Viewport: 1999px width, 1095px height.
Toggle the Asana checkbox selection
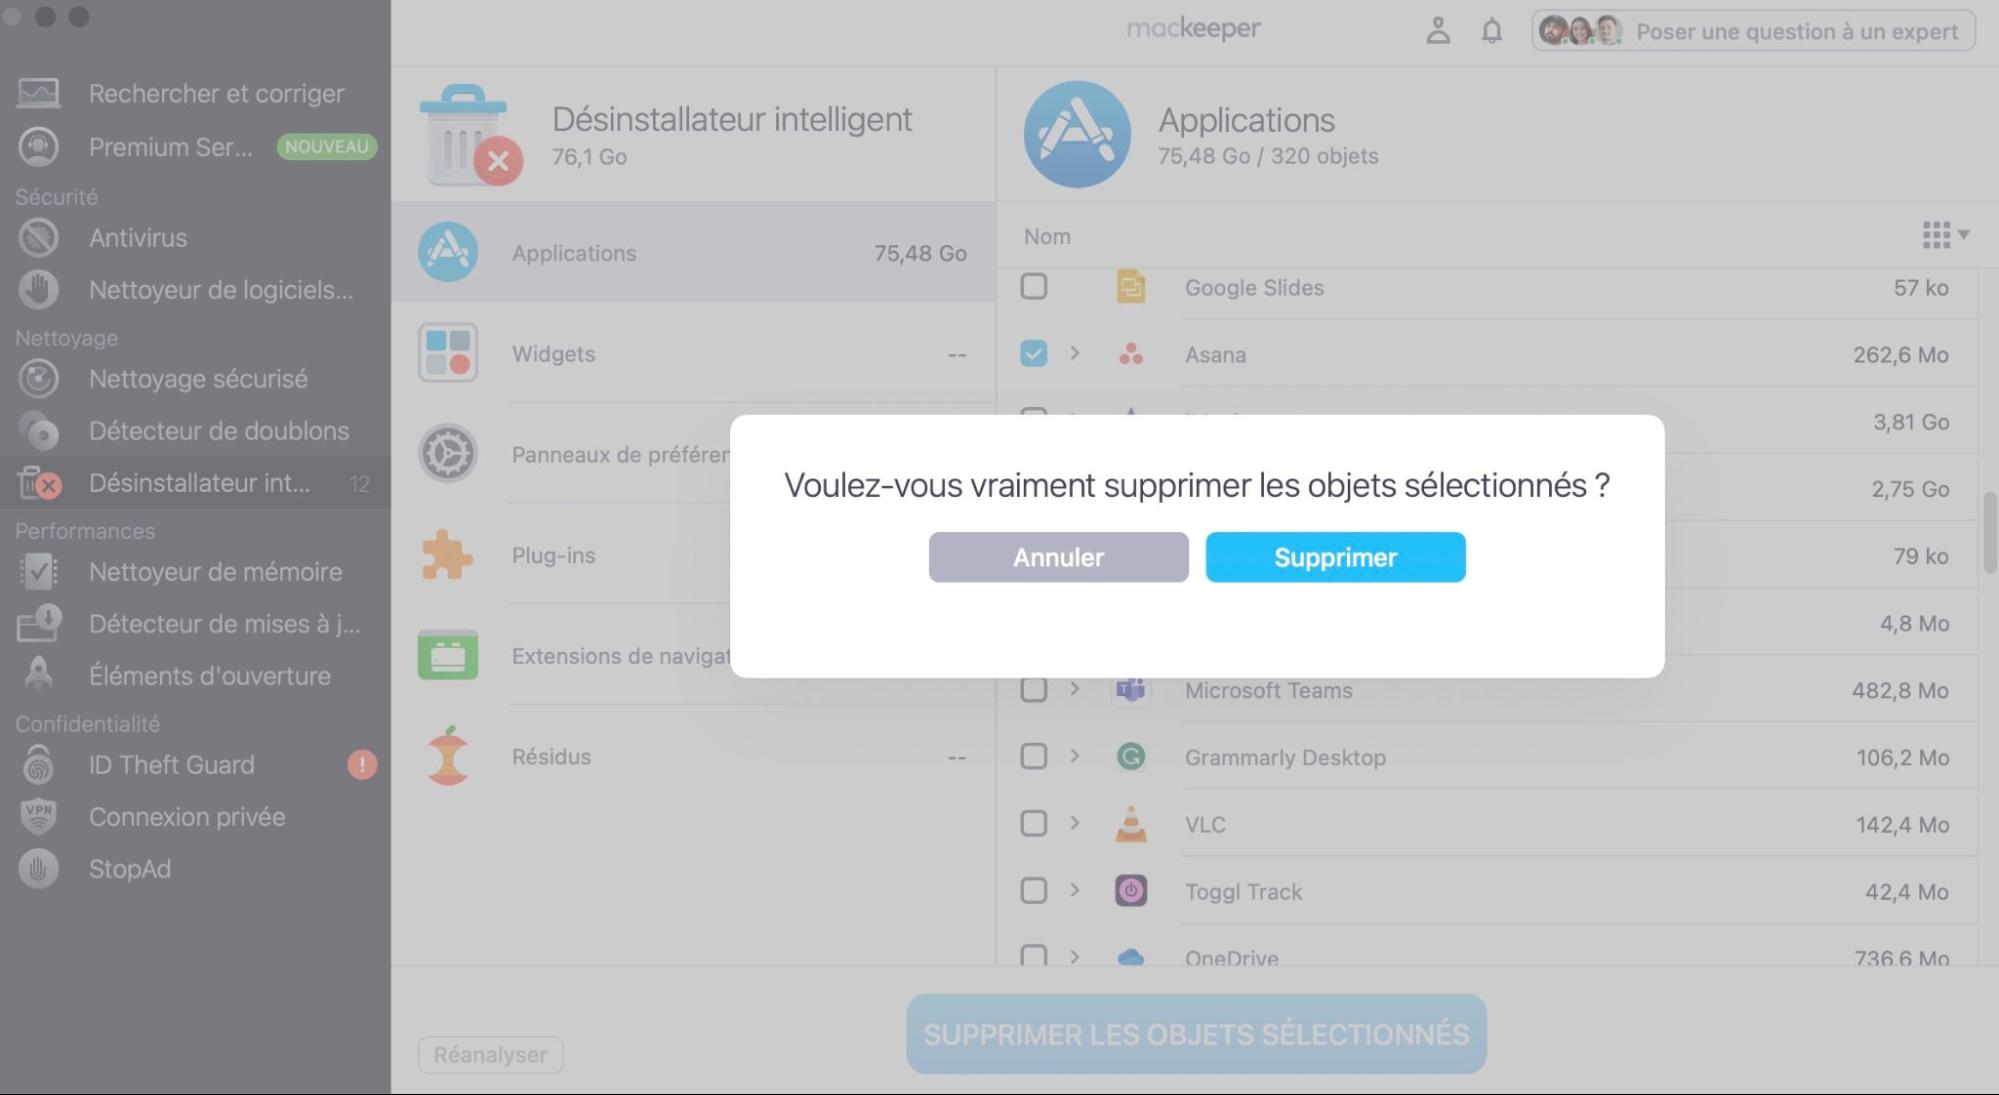(x=1033, y=353)
